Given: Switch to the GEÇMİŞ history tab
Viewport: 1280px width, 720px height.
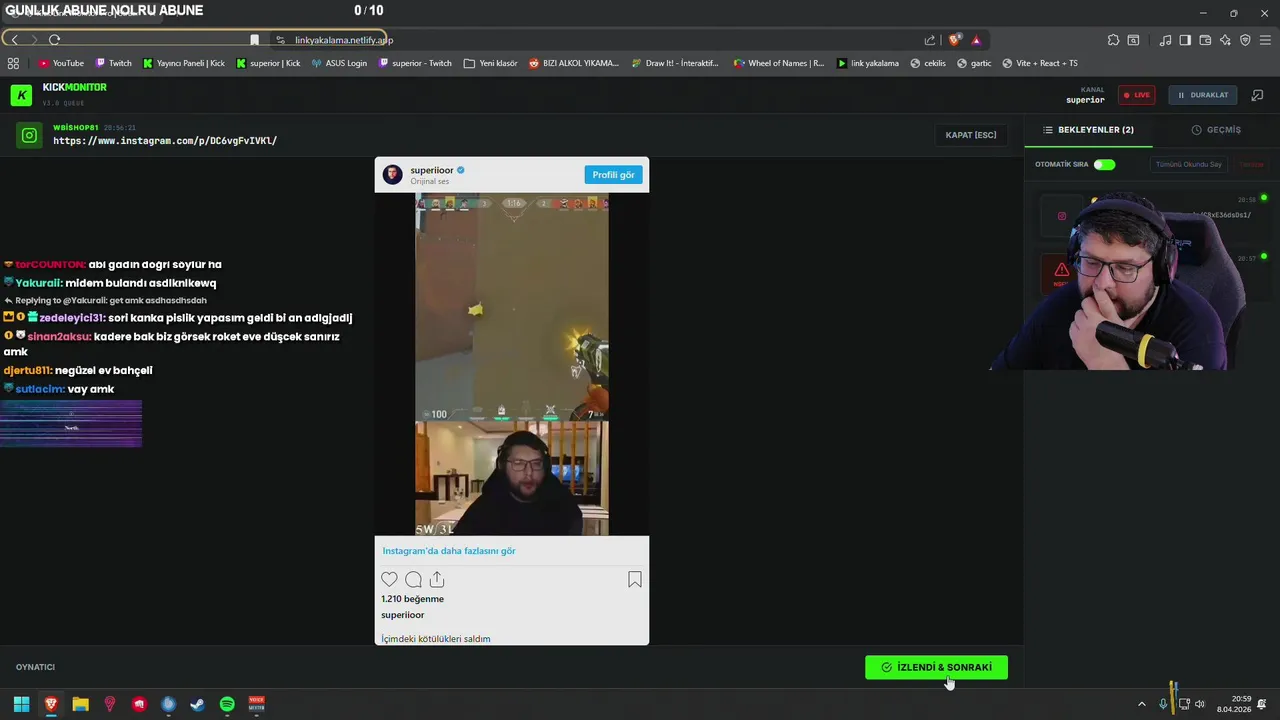Looking at the screenshot, I should click(x=1216, y=130).
